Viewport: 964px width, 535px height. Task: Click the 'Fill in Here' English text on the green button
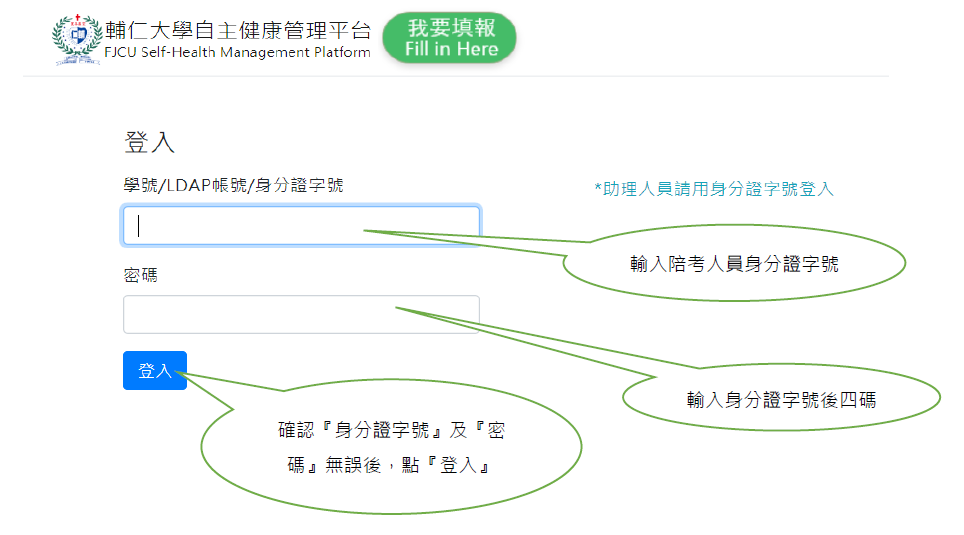451,49
